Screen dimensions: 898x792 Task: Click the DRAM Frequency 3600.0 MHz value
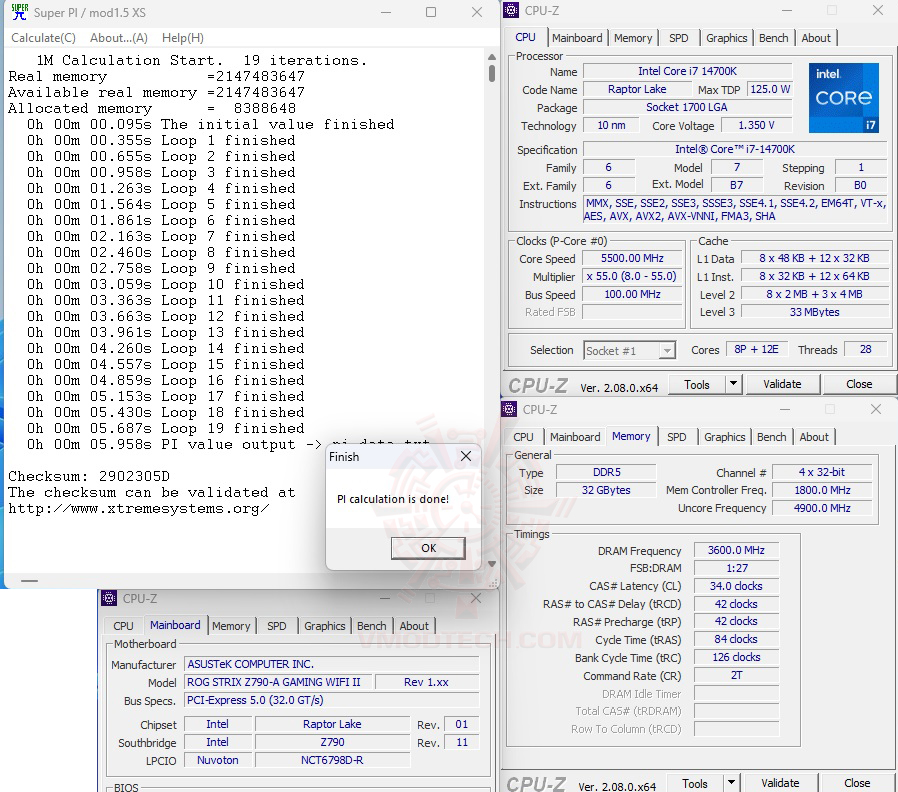point(736,550)
